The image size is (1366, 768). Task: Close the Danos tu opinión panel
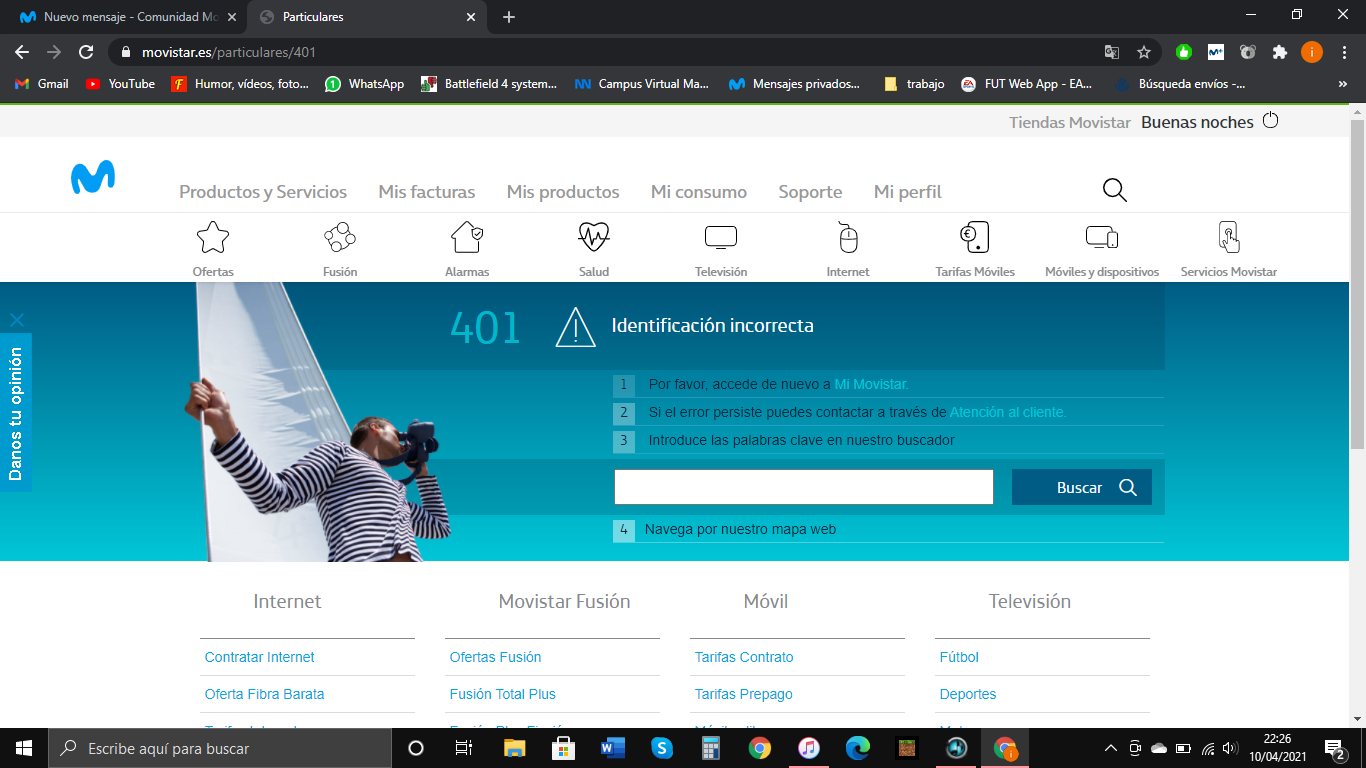(x=16, y=320)
